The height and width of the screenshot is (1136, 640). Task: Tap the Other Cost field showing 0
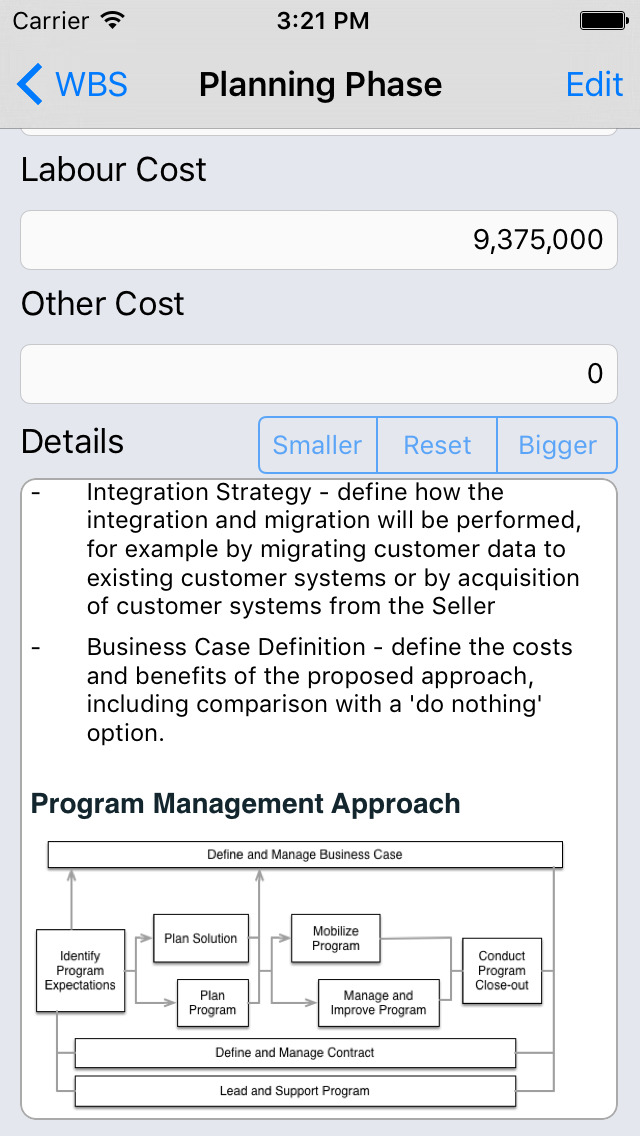319,374
